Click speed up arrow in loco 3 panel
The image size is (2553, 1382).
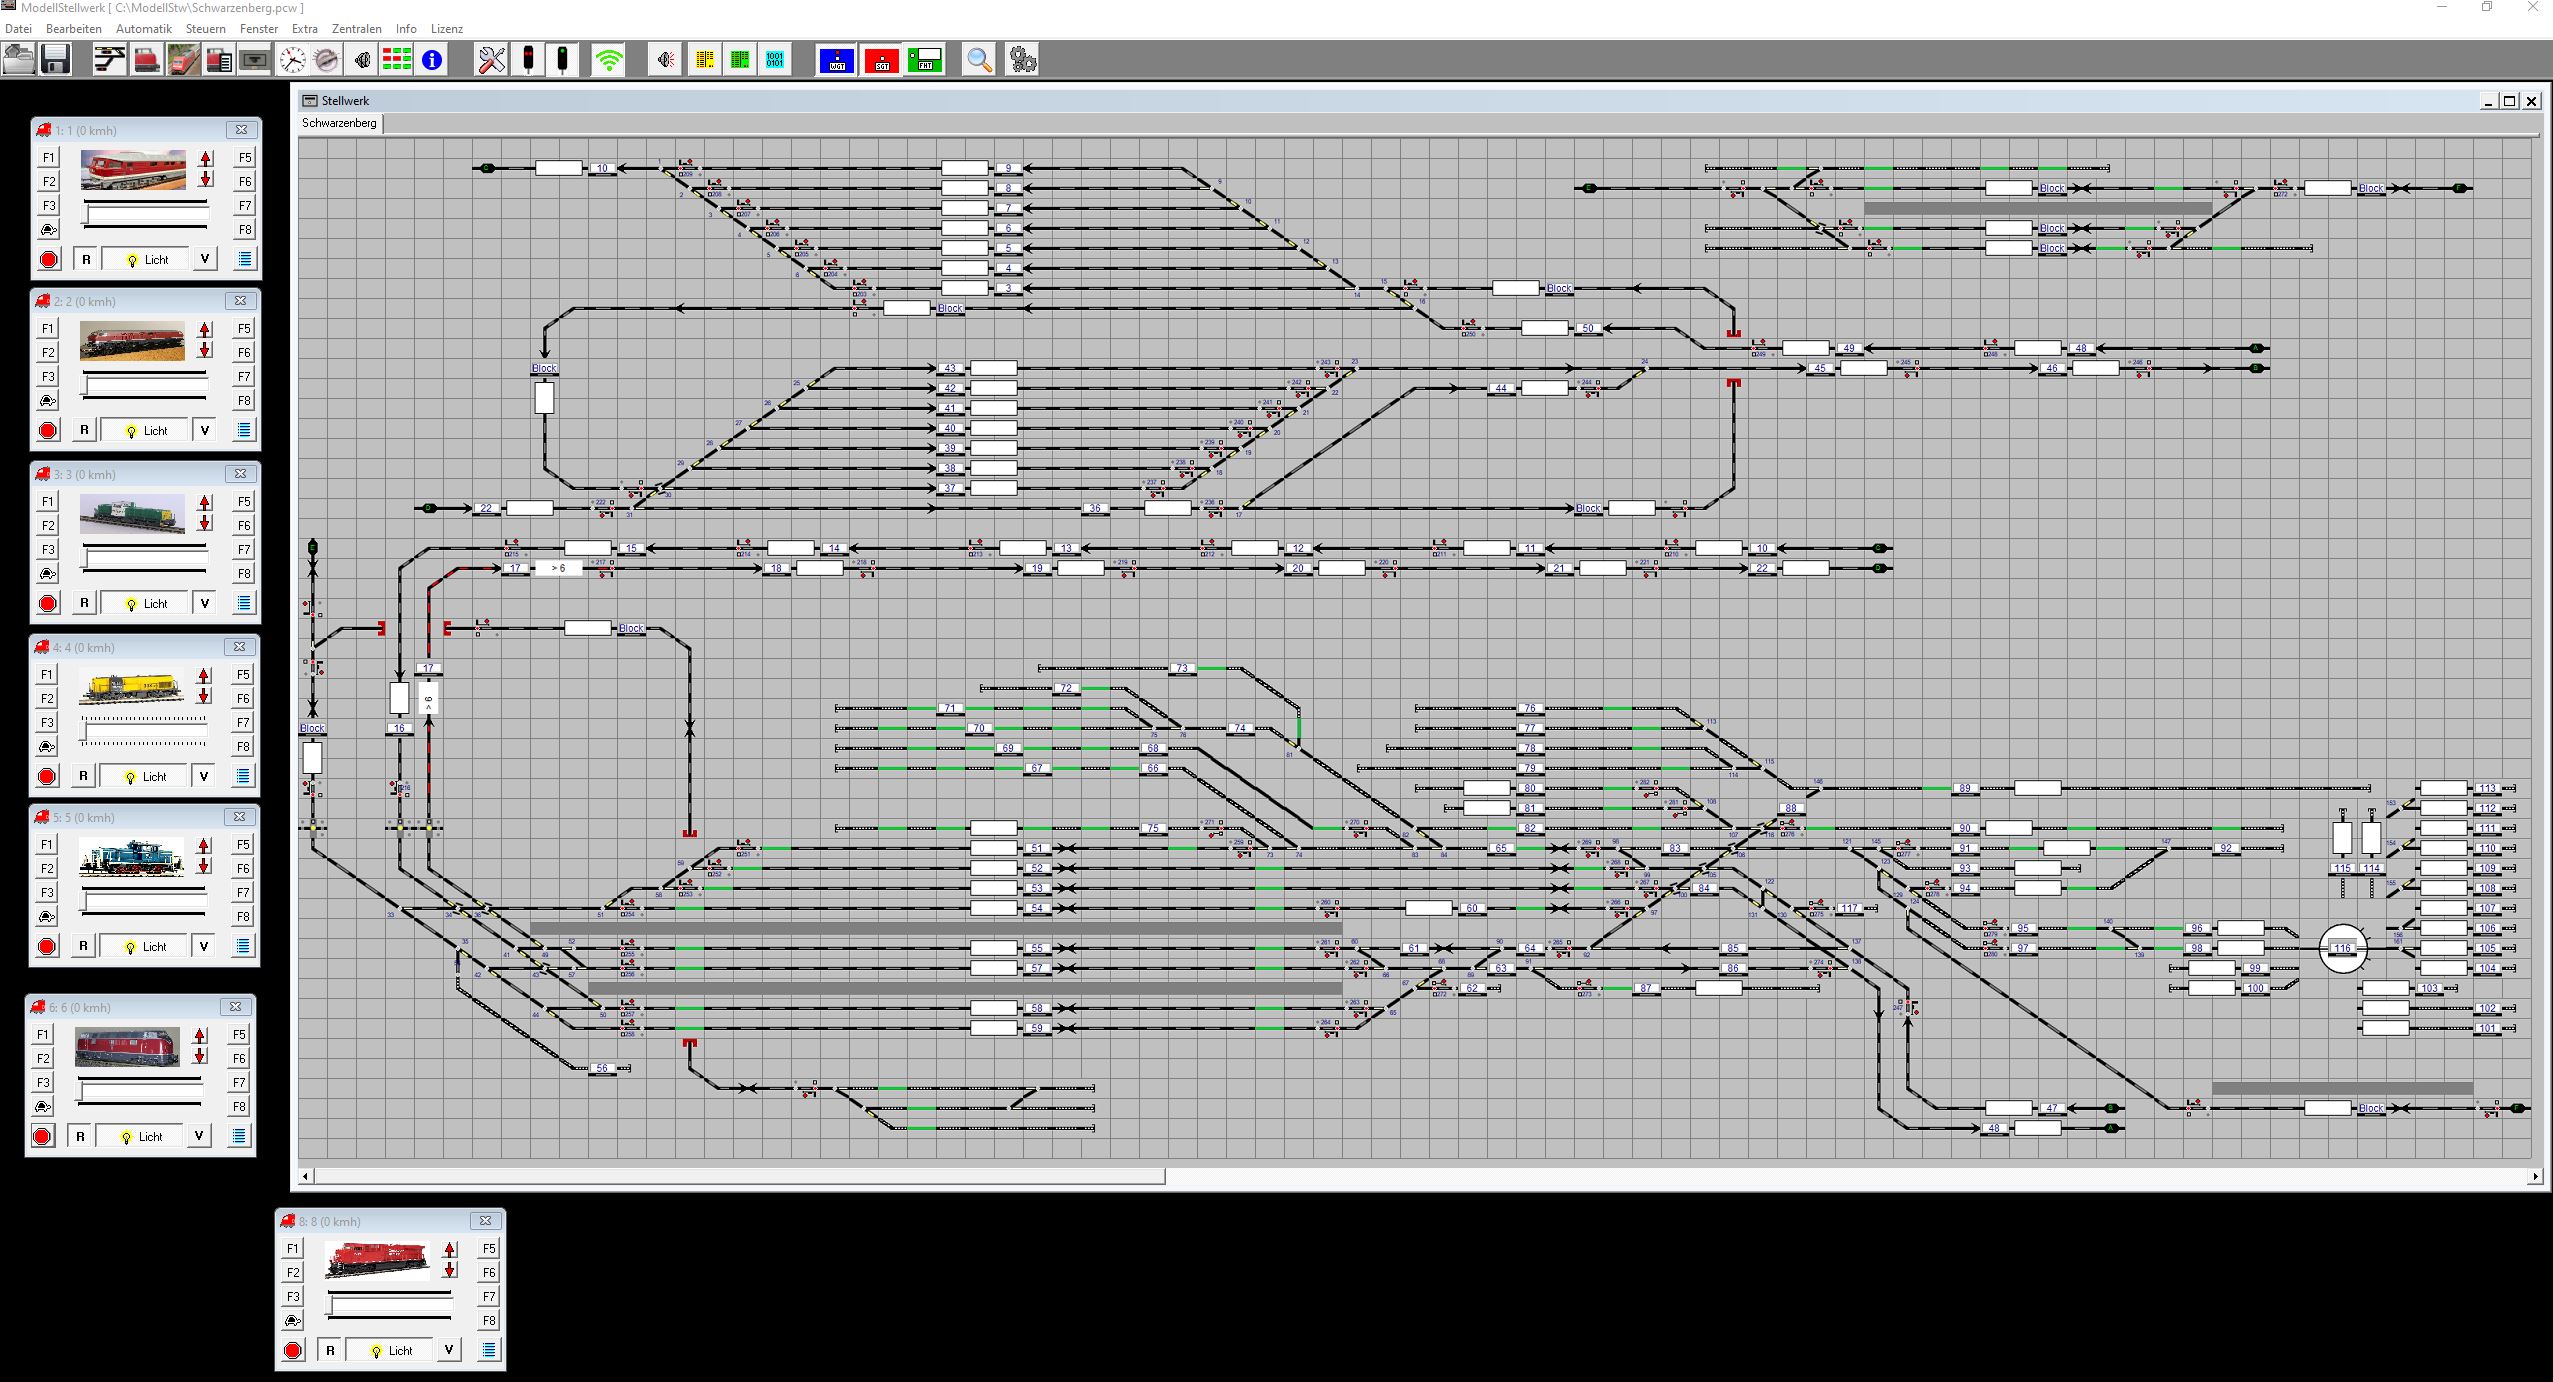[205, 502]
